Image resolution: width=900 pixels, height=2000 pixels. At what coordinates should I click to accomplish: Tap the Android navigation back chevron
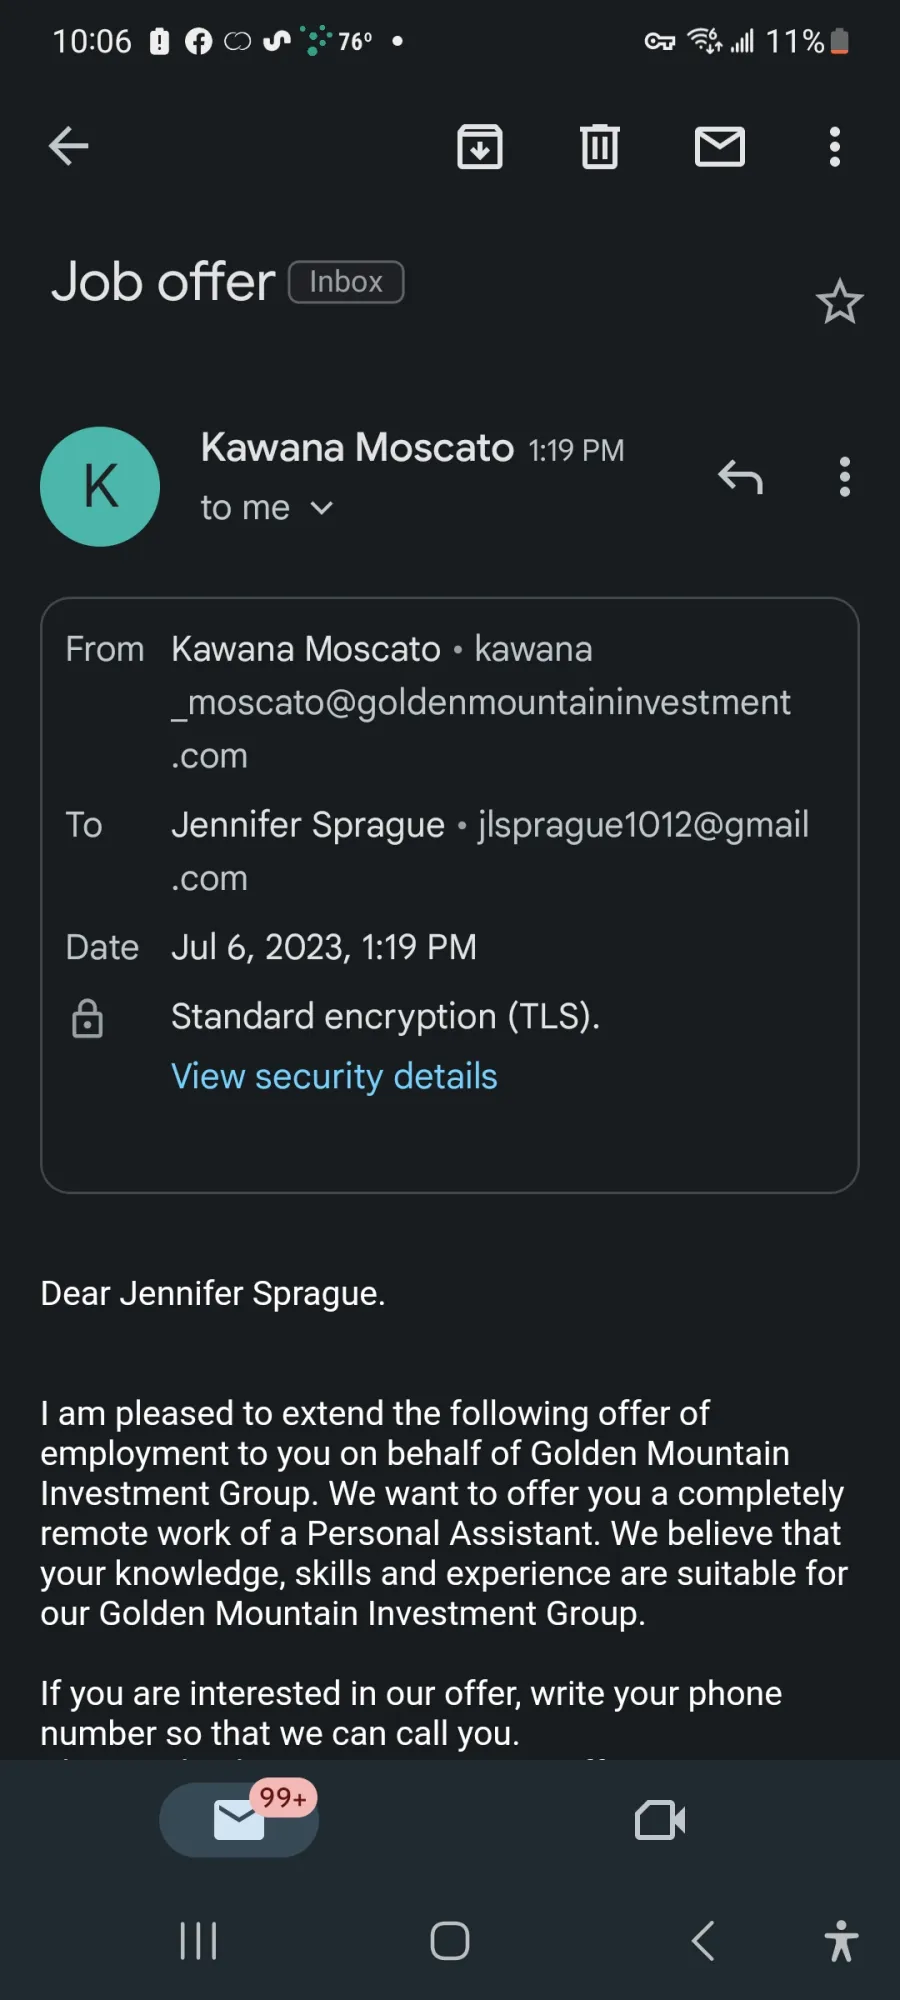coord(703,1941)
